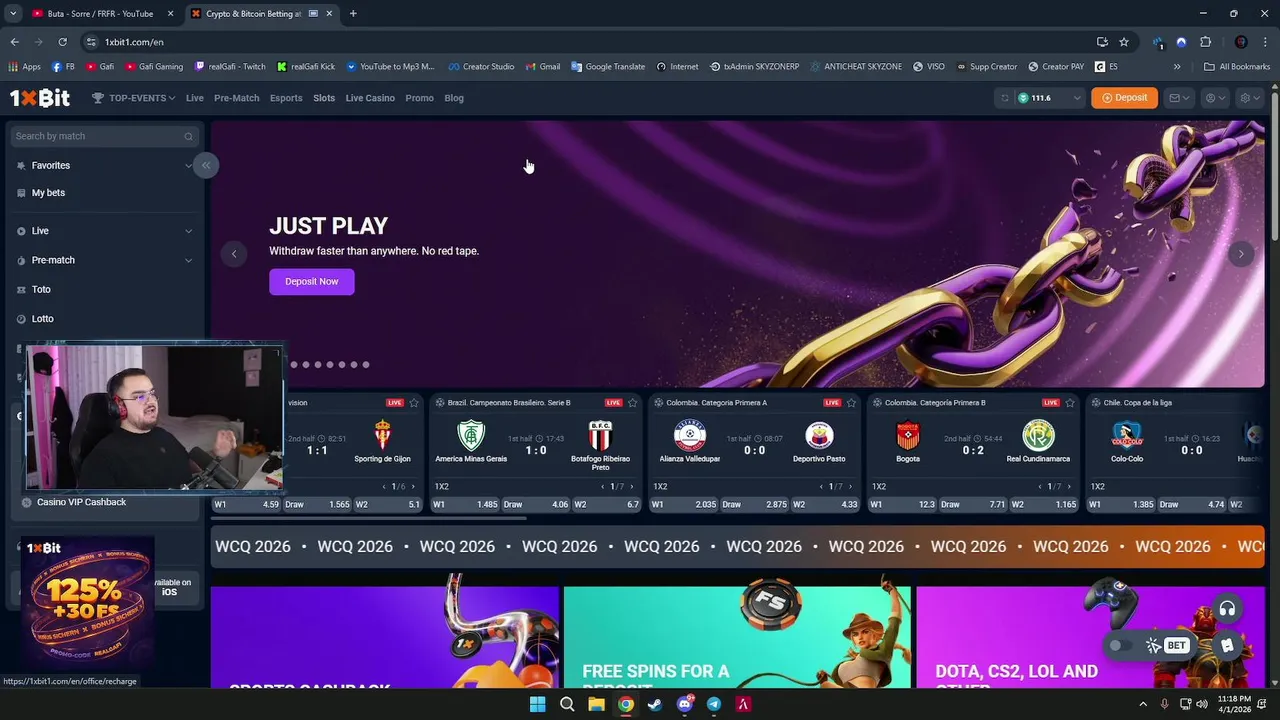Open Toto in sidebar
Image resolution: width=1280 pixels, height=720 pixels.
click(41, 290)
